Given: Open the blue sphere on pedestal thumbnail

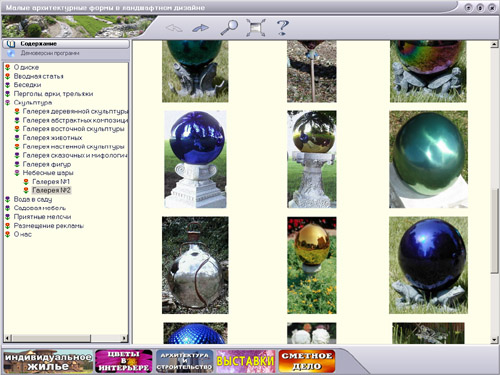Looking at the screenshot, I should (195, 159).
